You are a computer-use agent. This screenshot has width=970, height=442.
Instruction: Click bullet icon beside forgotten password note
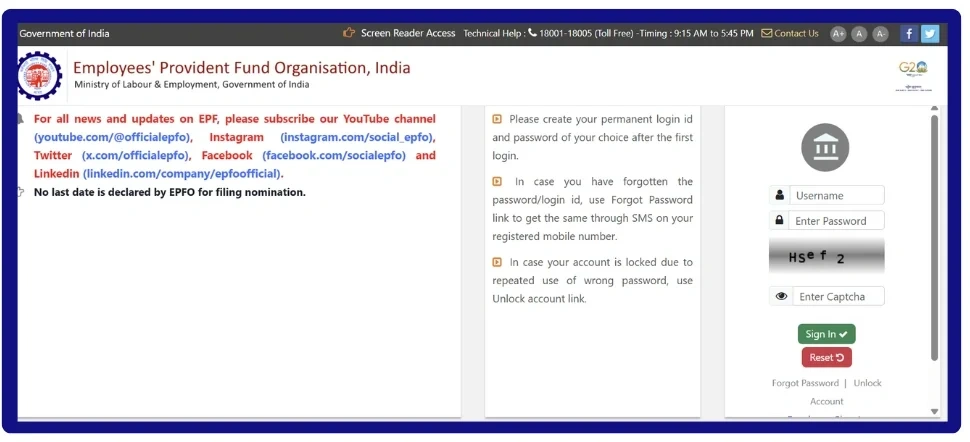[x=497, y=181]
